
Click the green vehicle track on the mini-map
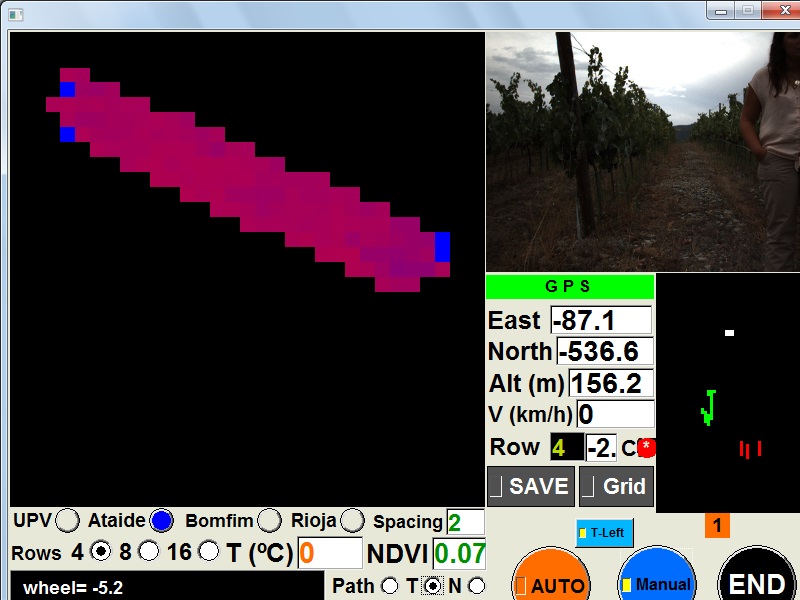pyautogui.click(x=709, y=407)
